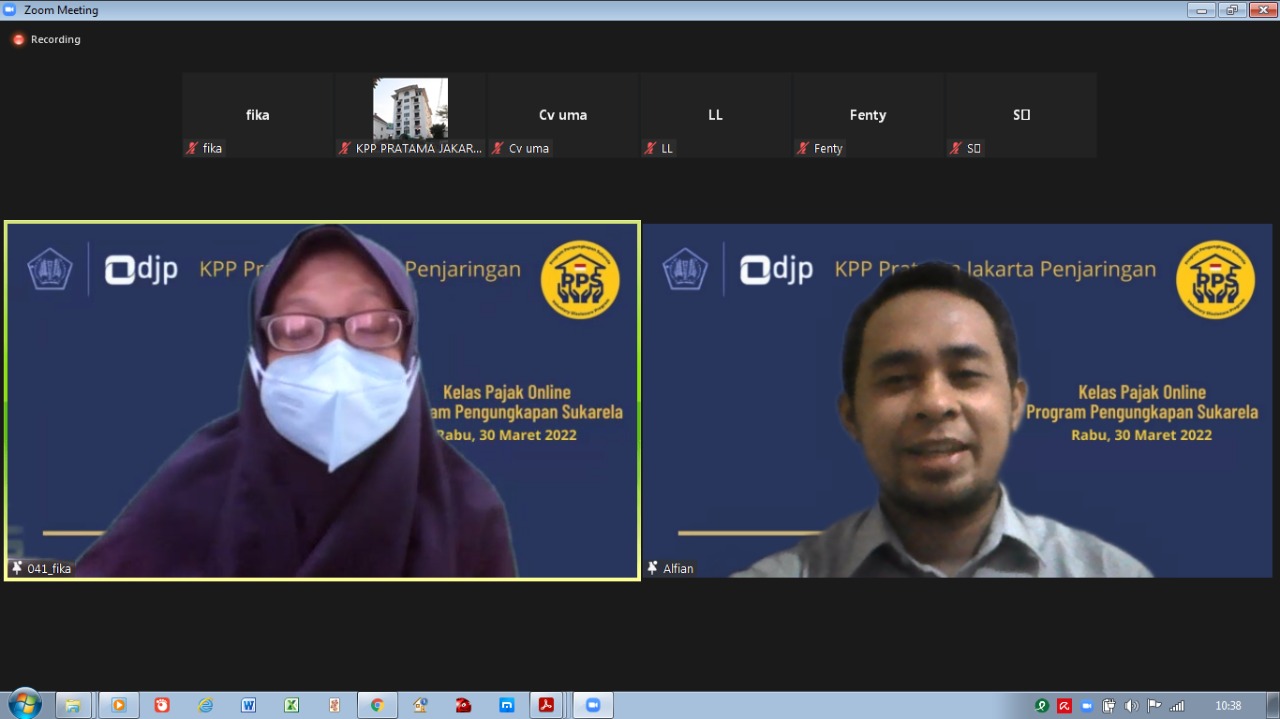This screenshot has height=719, width=1280.
Task: Open Google Chrome from the taskbar
Action: (377, 705)
